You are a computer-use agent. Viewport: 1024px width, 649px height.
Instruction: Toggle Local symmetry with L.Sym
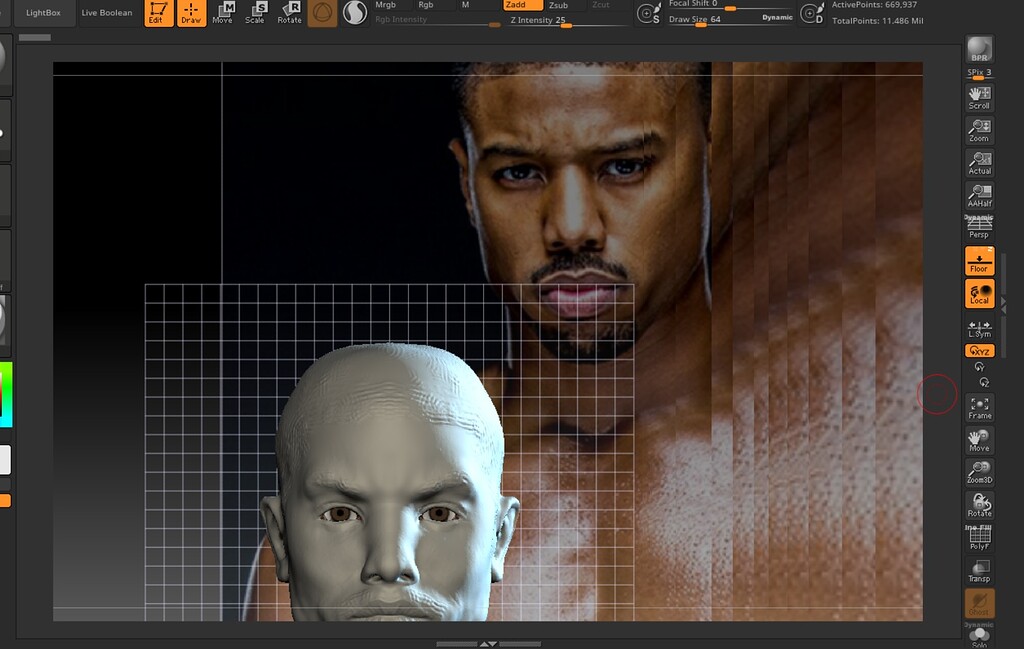tap(979, 327)
